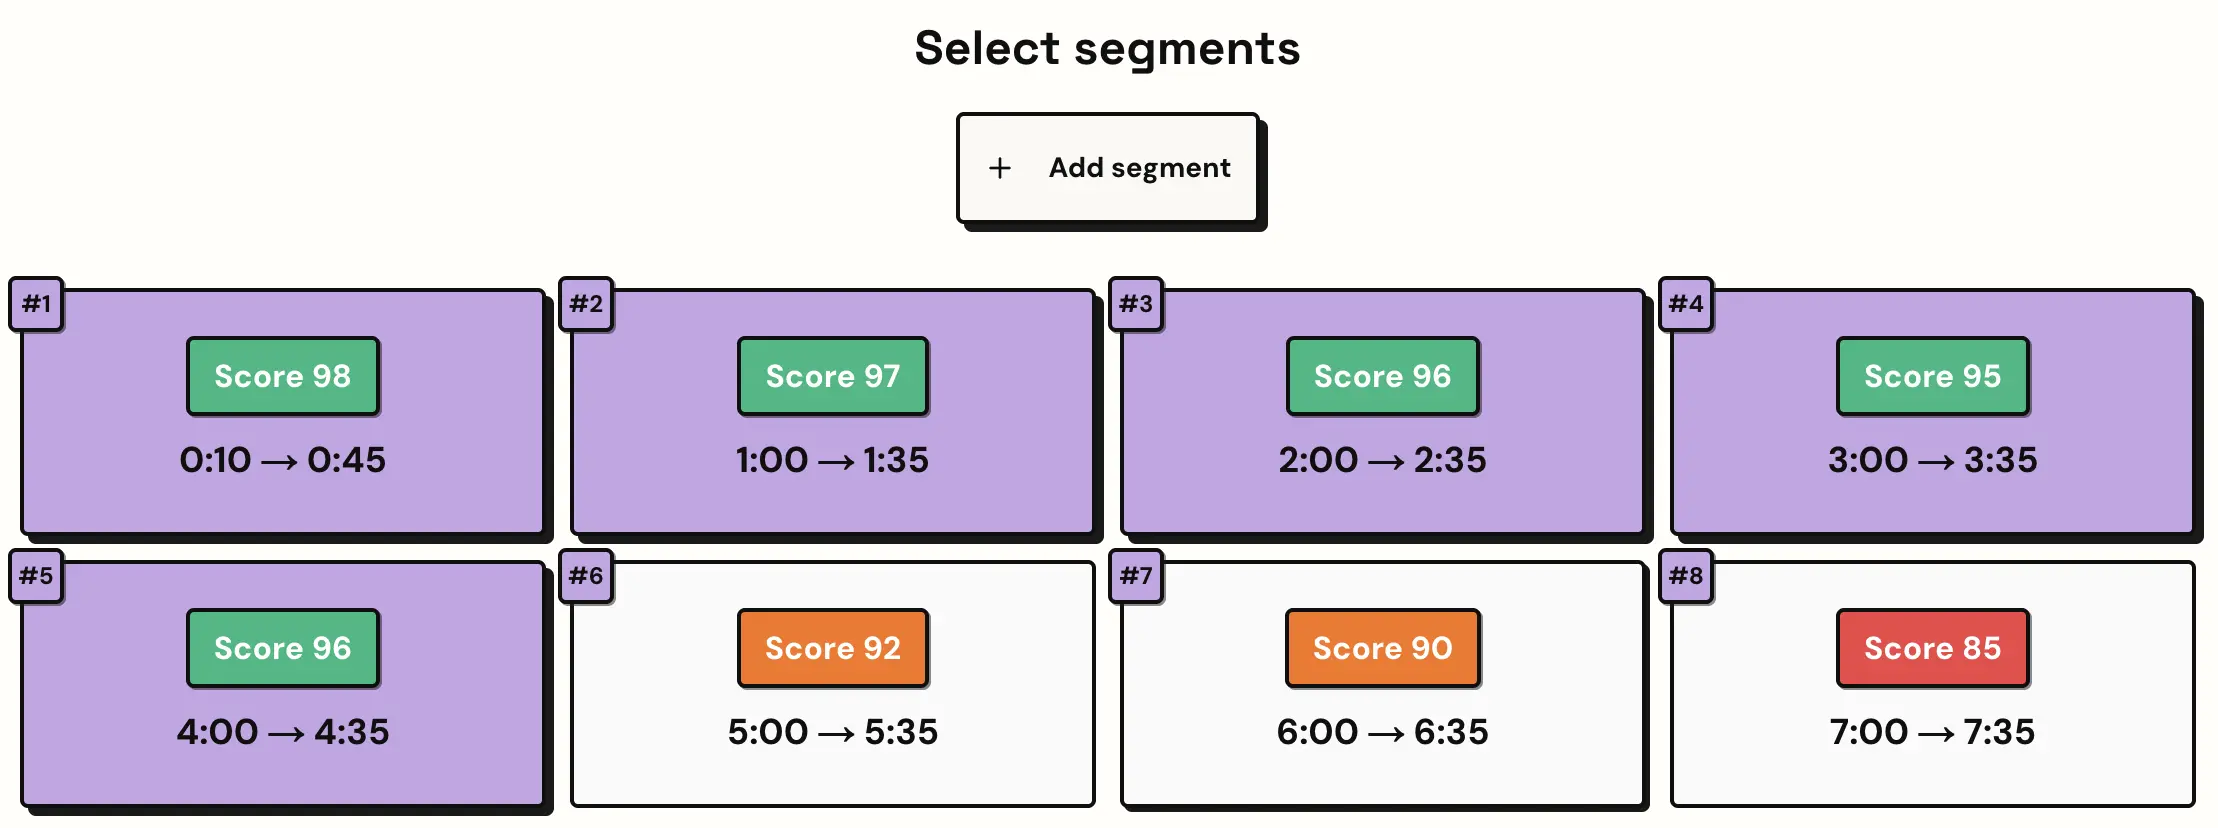Click the Select segments heading
This screenshot has height=828, width=2218.
(x=1108, y=47)
